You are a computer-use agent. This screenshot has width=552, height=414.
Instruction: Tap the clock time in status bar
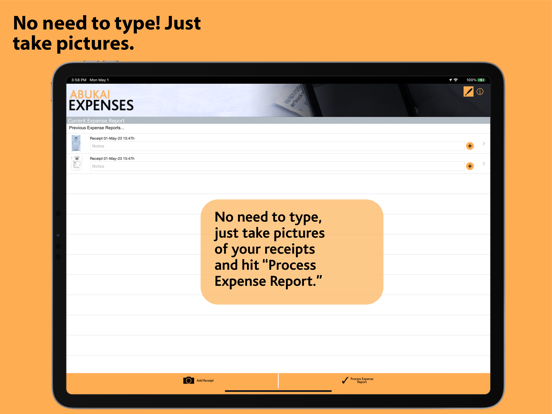[x=79, y=80]
